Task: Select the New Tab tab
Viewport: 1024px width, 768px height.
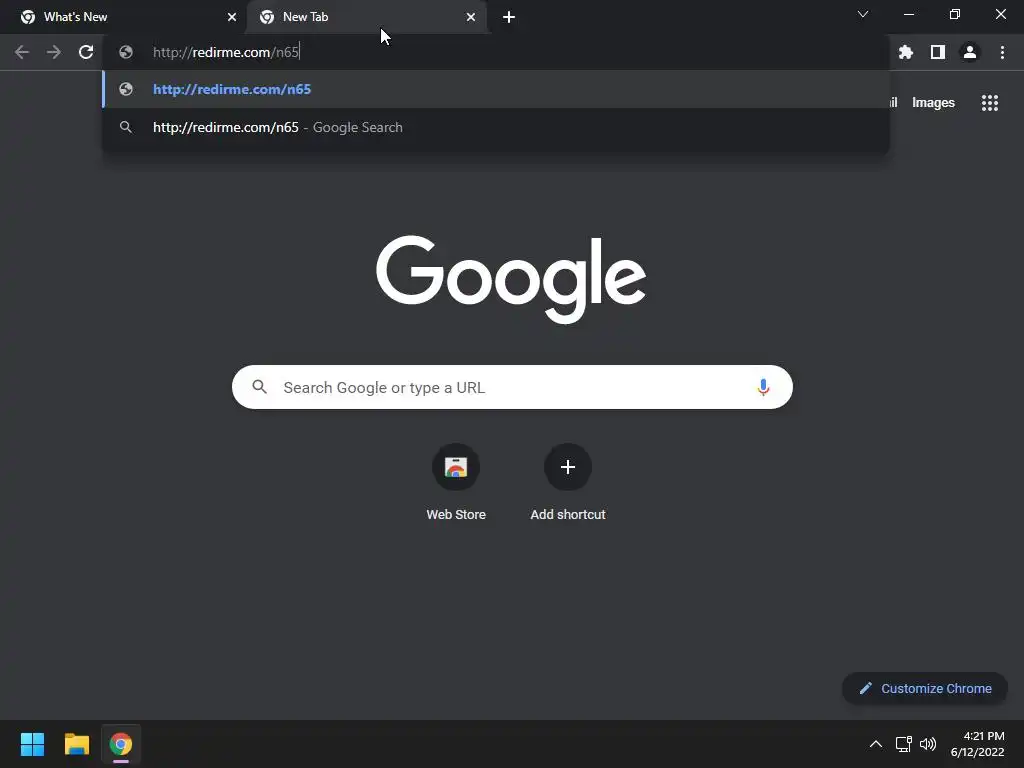Action: pos(368,17)
